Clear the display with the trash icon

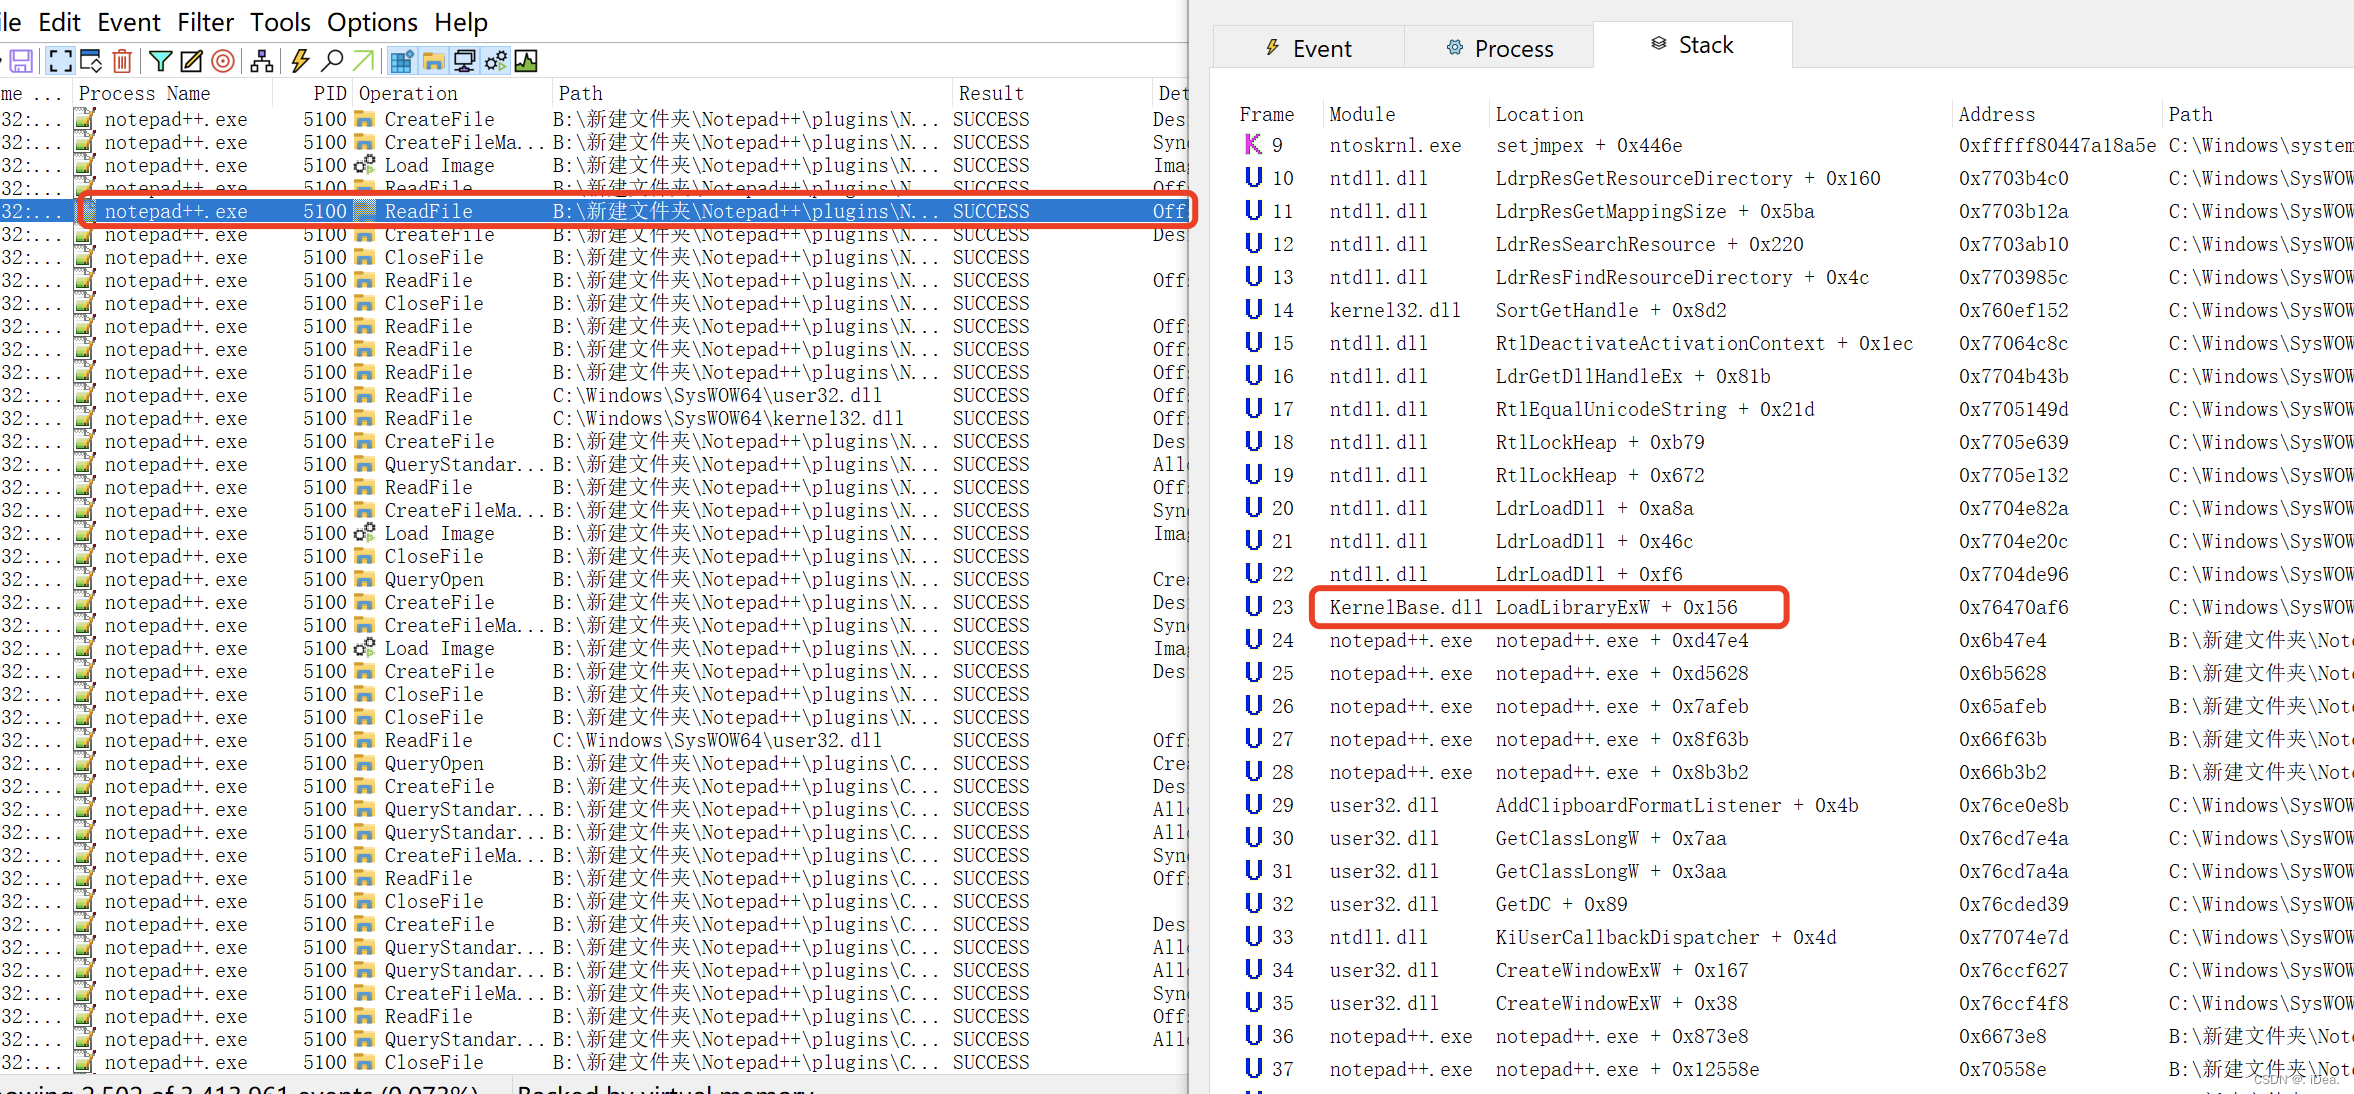pyautogui.click(x=122, y=62)
